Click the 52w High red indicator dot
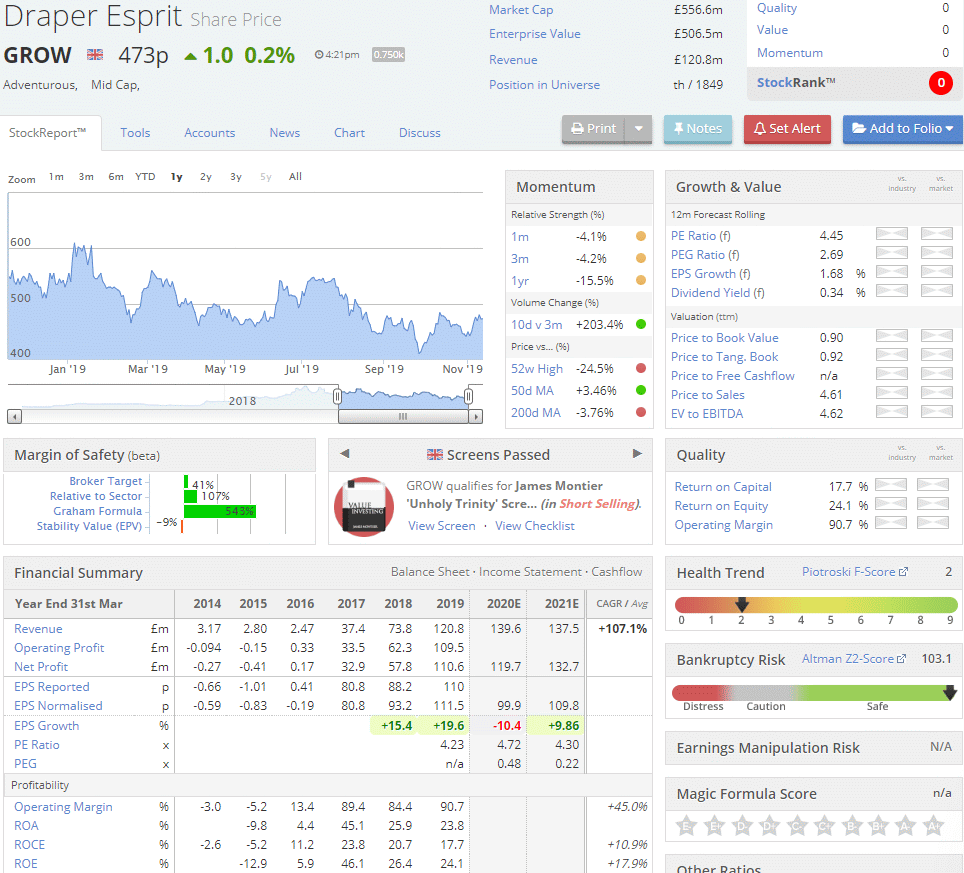 point(641,368)
